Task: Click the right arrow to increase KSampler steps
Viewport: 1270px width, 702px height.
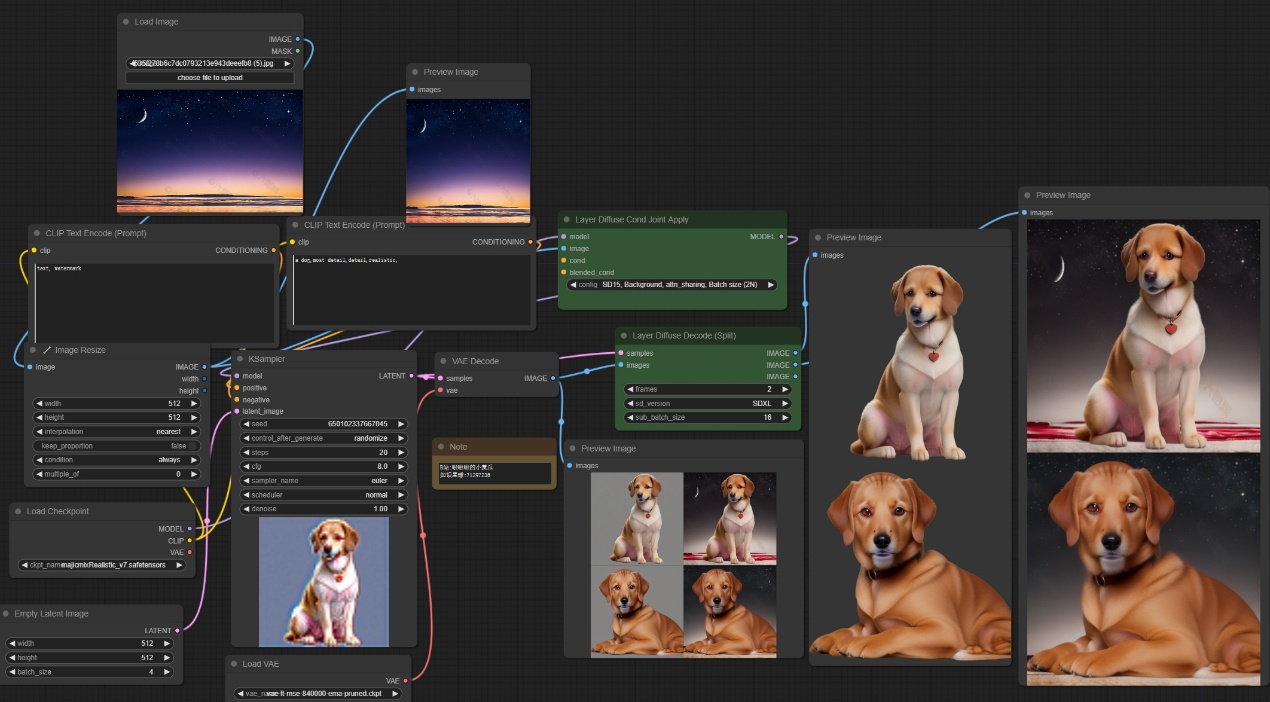Action: click(401, 452)
